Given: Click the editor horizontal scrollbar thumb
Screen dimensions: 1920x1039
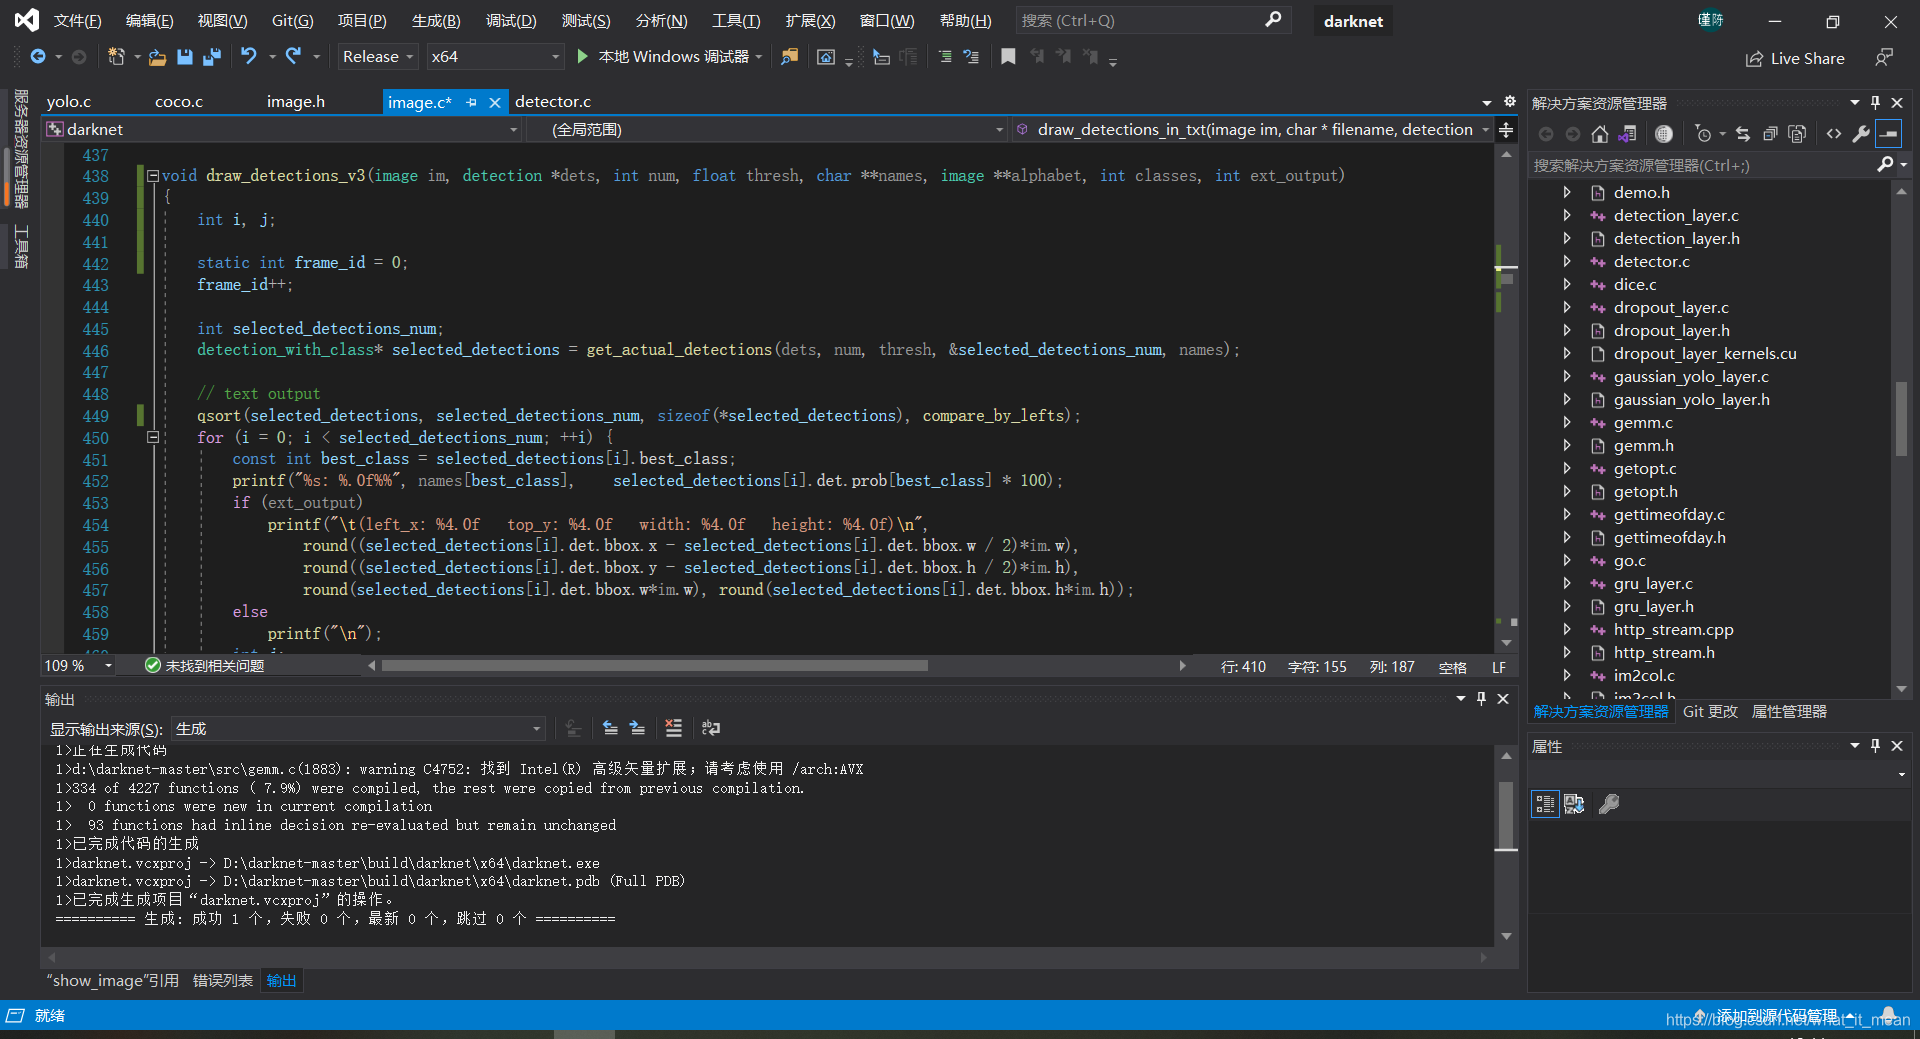Looking at the screenshot, I should click(x=655, y=666).
